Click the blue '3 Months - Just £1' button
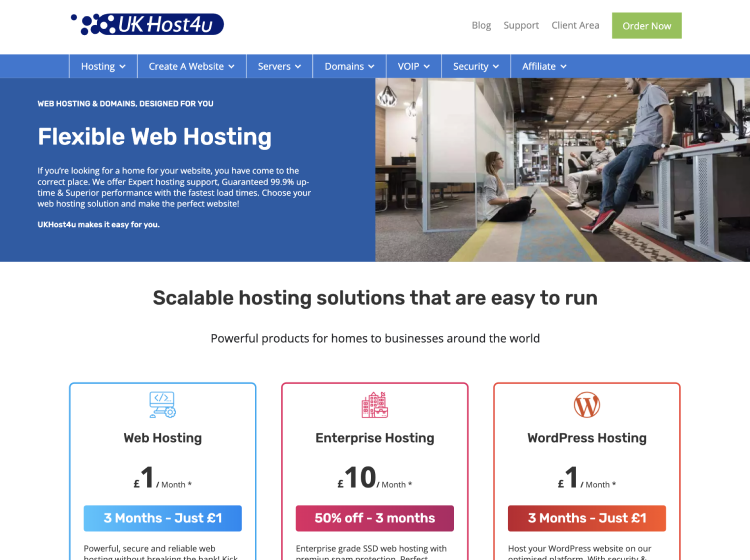The image size is (750, 560). point(162,518)
